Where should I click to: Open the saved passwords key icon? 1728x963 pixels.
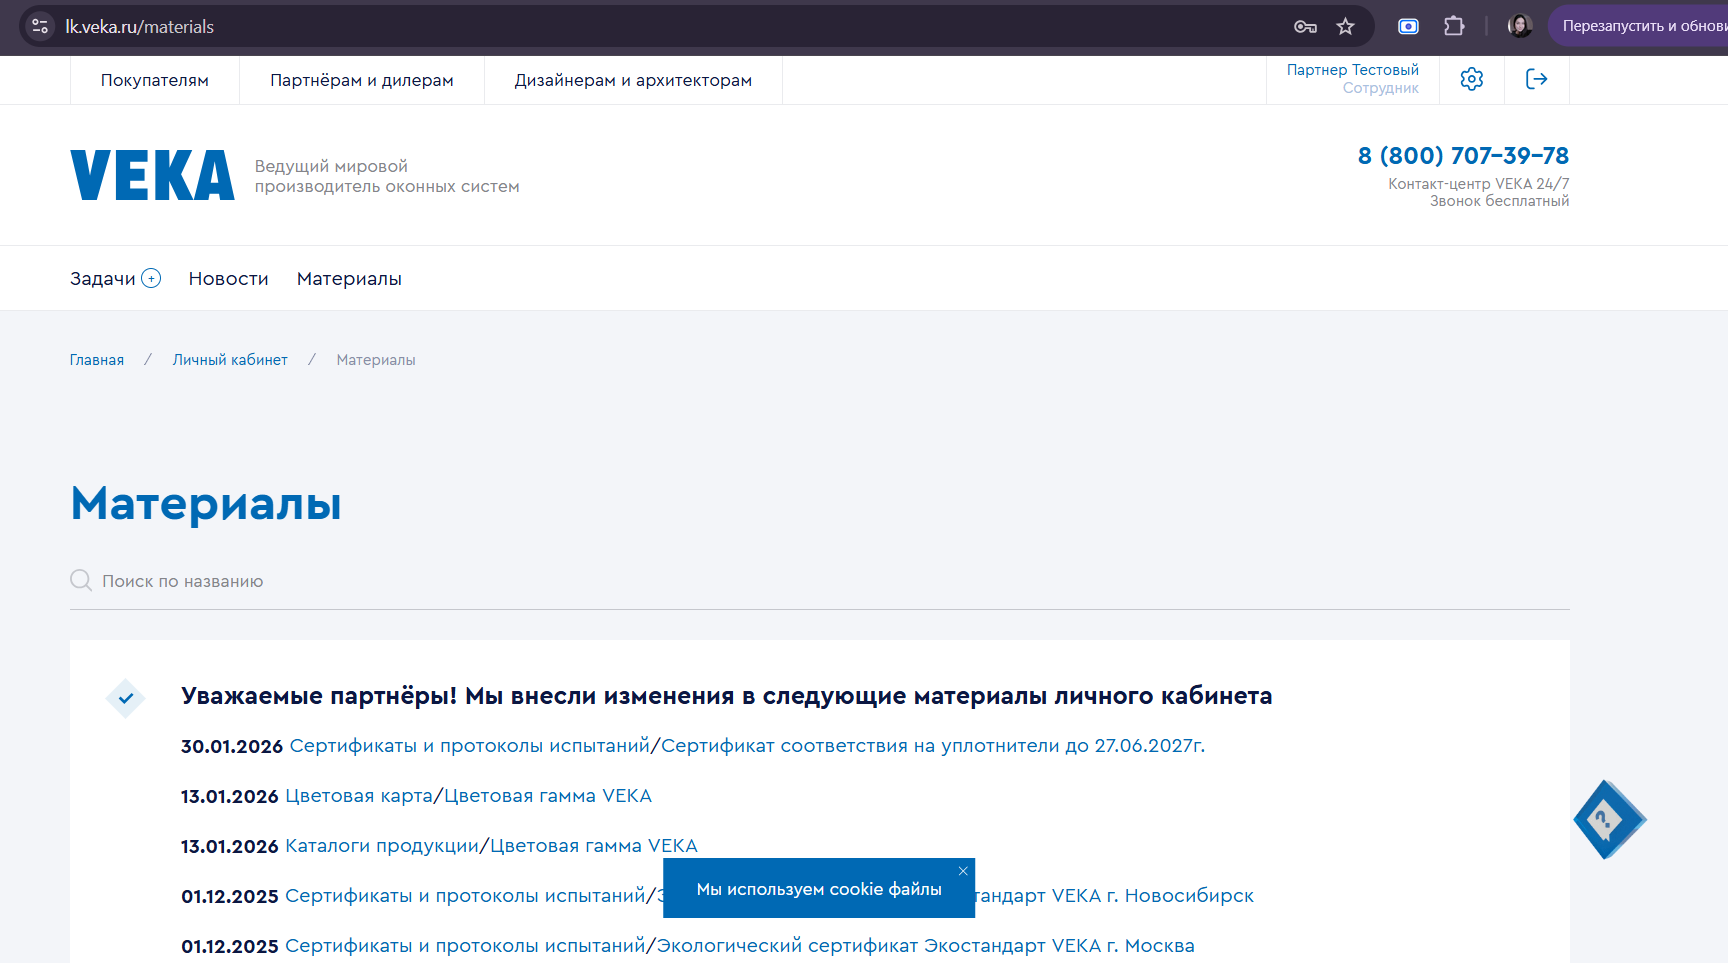(1305, 26)
